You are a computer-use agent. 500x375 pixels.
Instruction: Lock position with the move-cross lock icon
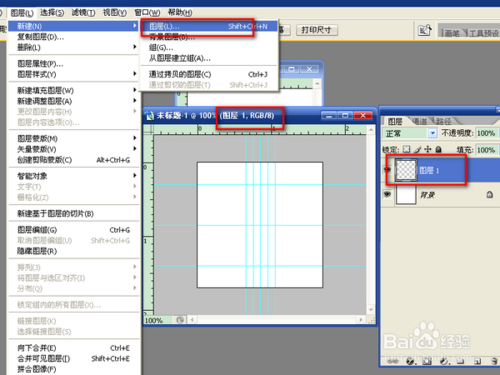pos(428,150)
